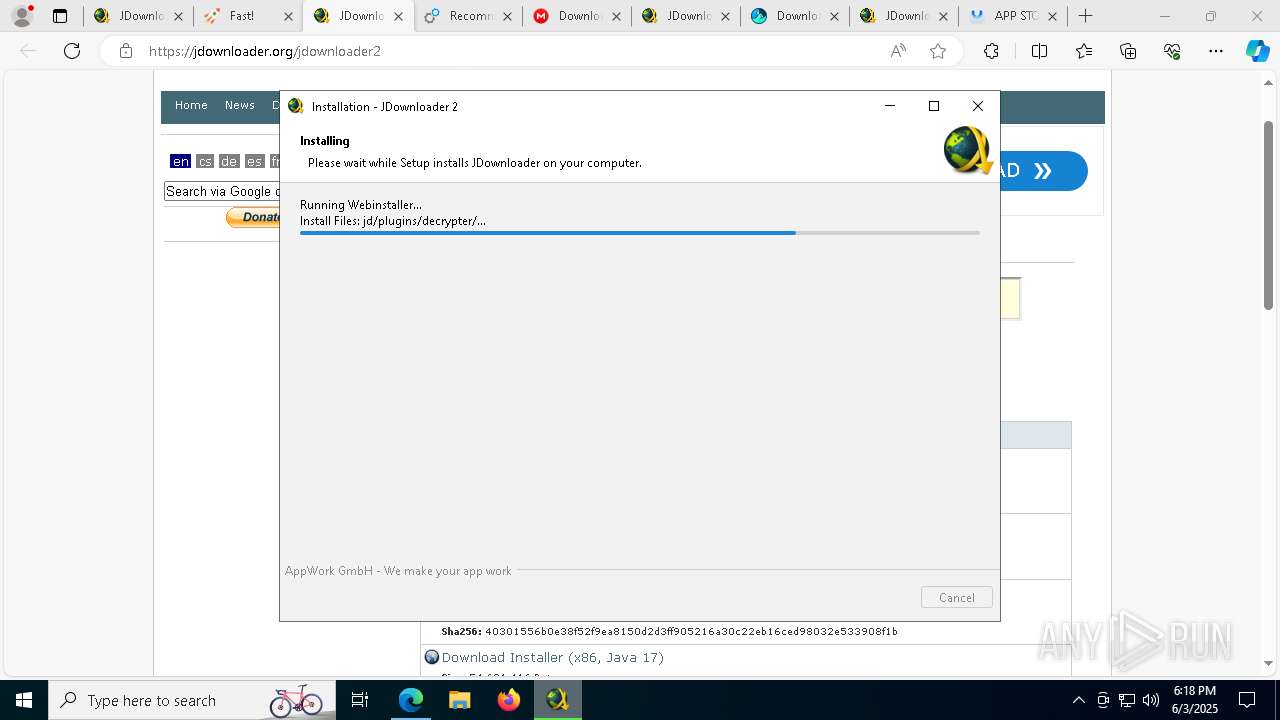1280x720 pixels.
Task: Open Firefox from the taskbar
Action: (508, 700)
